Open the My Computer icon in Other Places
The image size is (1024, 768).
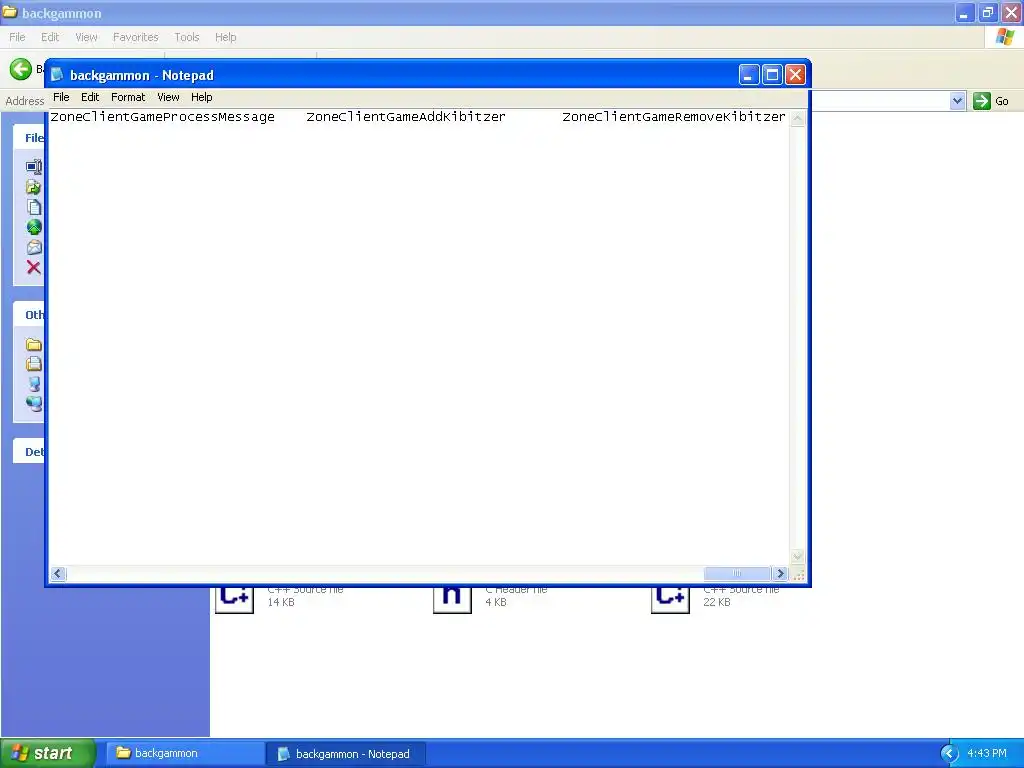pos(34,384)
